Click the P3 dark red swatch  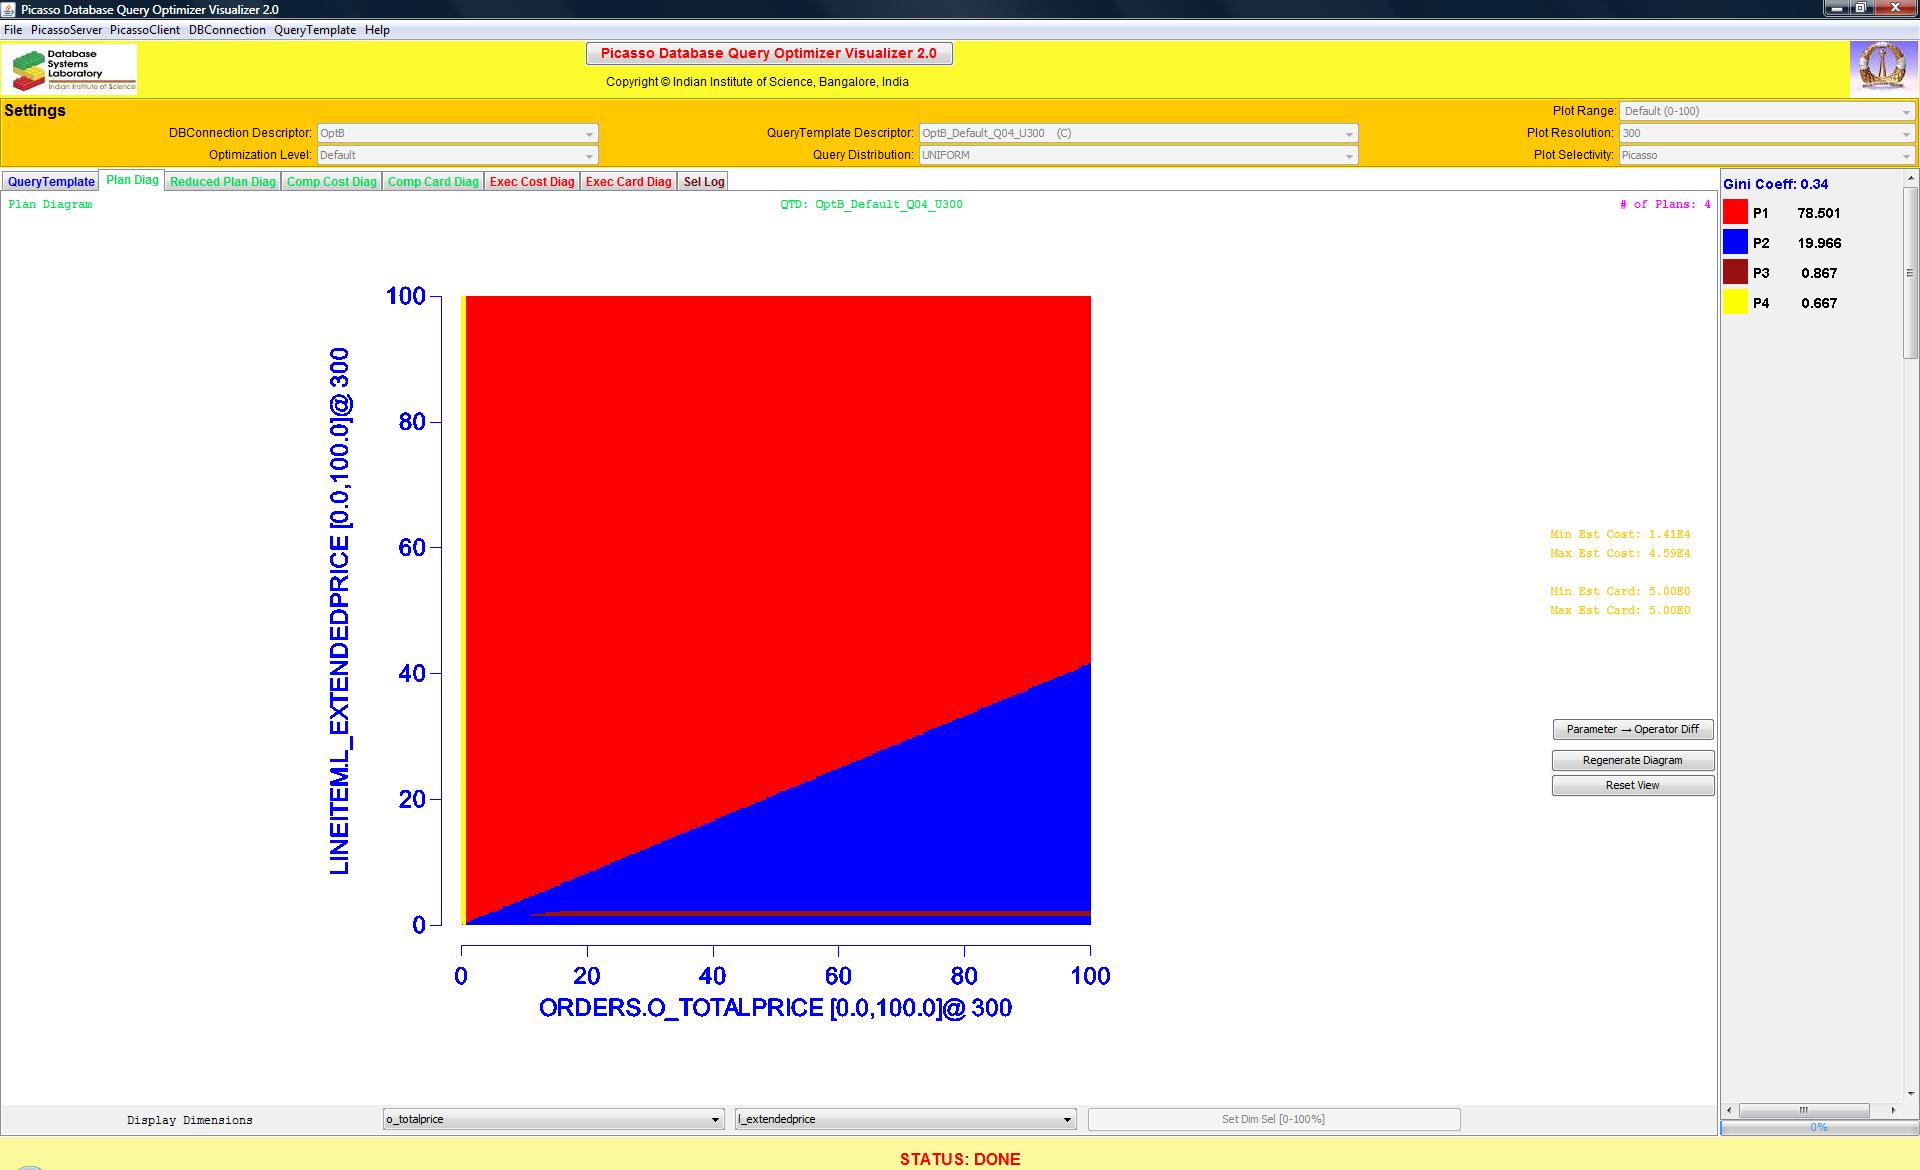coord(1735,272)
